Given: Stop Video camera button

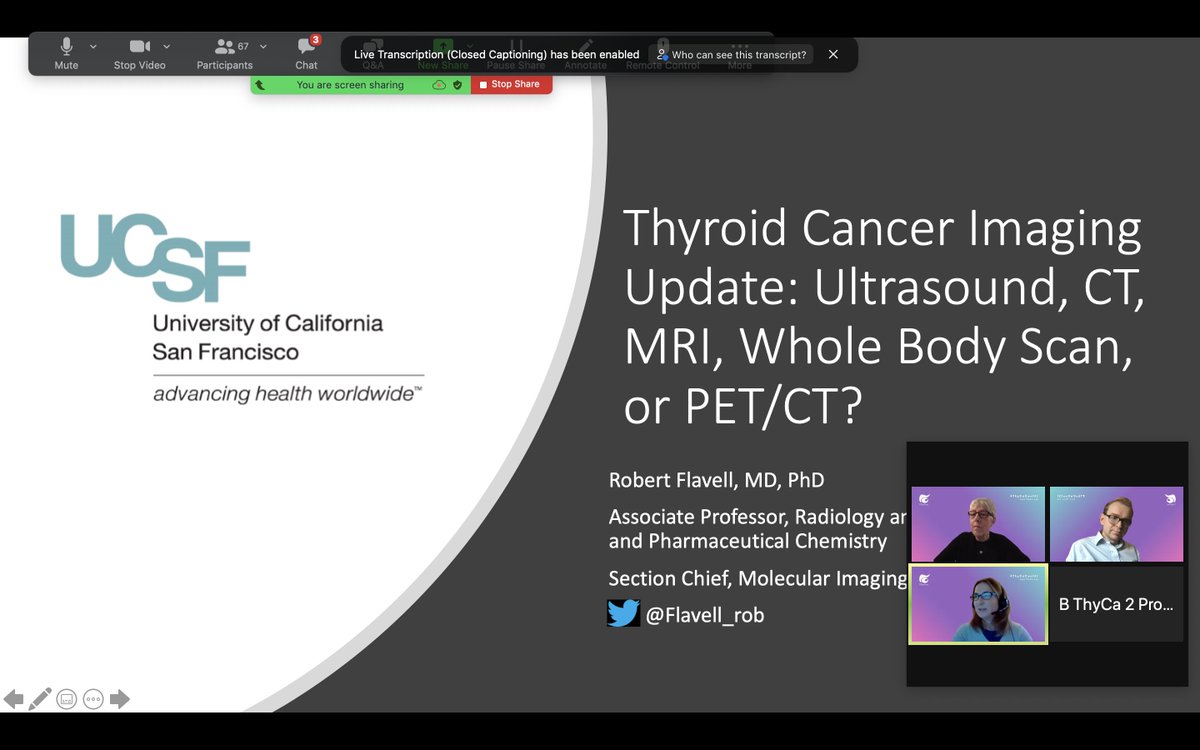Looking at the screenshot, I should pos(139,53).
